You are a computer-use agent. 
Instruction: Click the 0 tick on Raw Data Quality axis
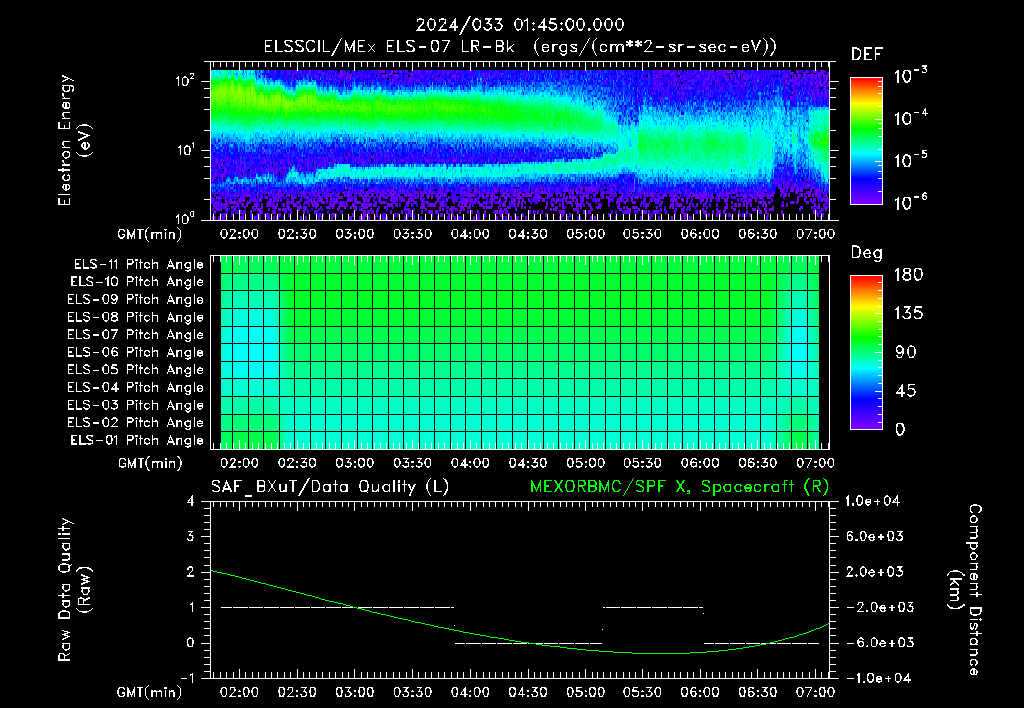coord(191,643)
